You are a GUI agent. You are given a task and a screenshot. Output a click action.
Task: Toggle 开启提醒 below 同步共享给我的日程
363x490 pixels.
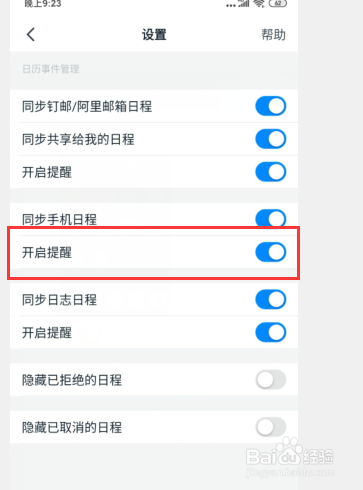(x=271, y=172)
